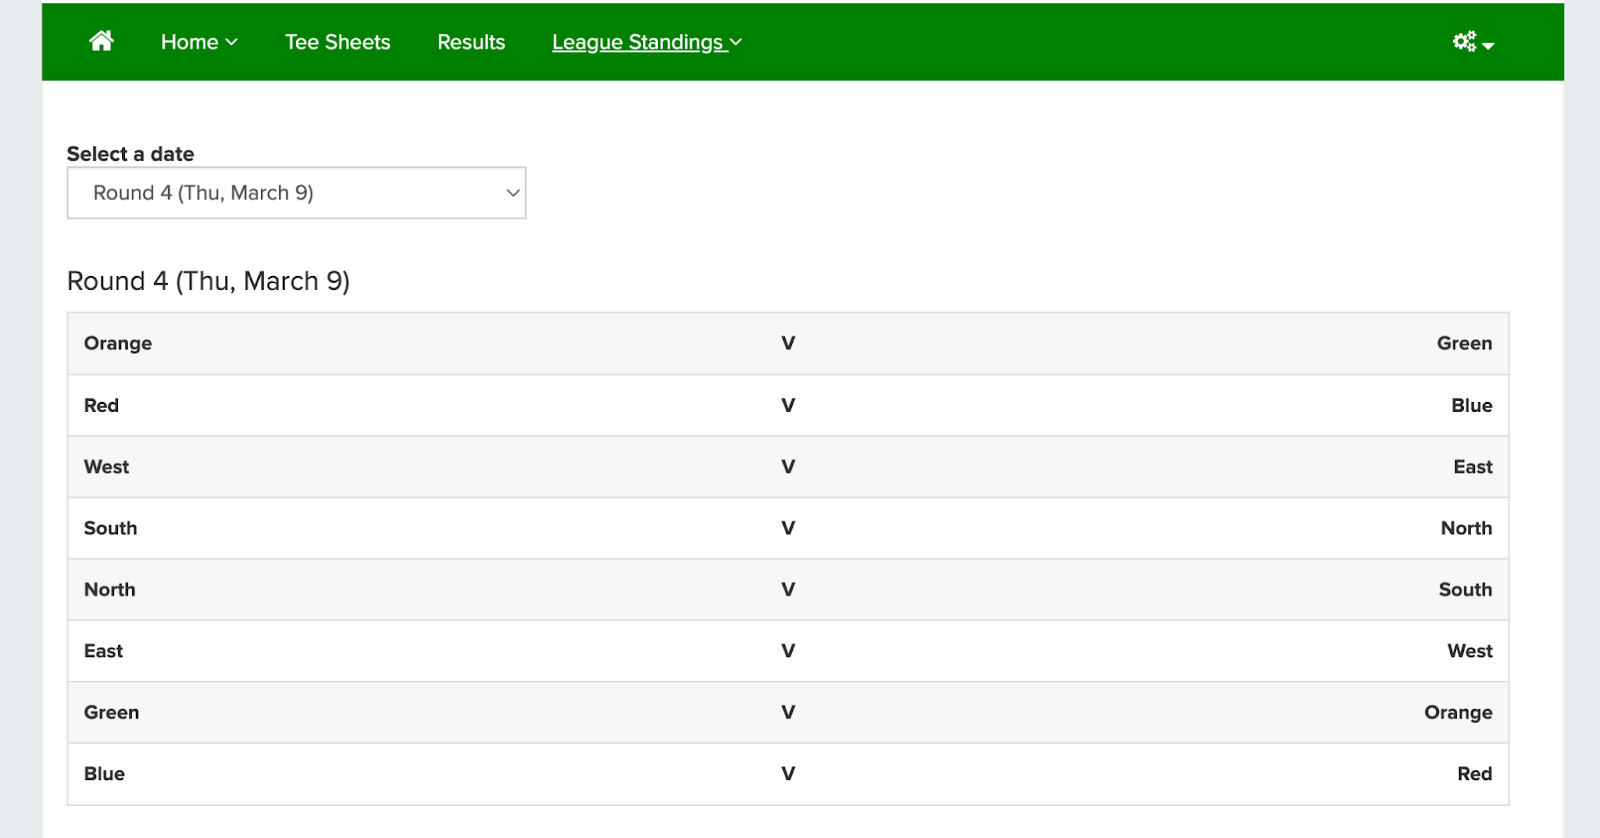
Task: Click the arrow in the Round 4 date selector
Action: (x=513, y=193)
